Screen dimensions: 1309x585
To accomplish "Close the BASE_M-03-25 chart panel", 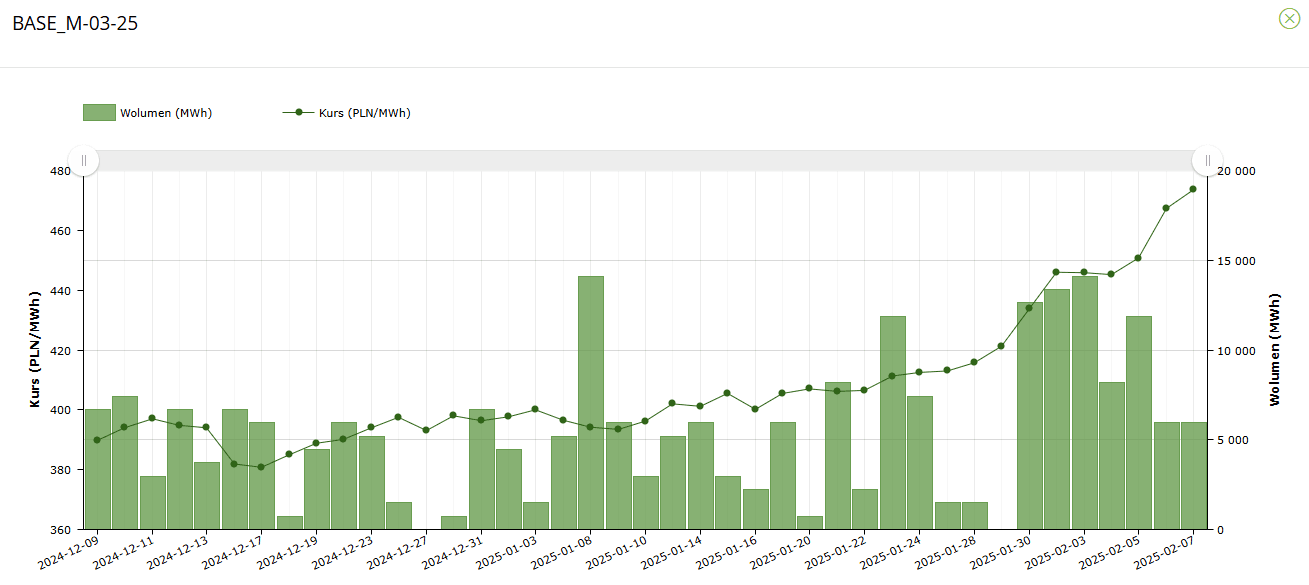I will 1289,18.
